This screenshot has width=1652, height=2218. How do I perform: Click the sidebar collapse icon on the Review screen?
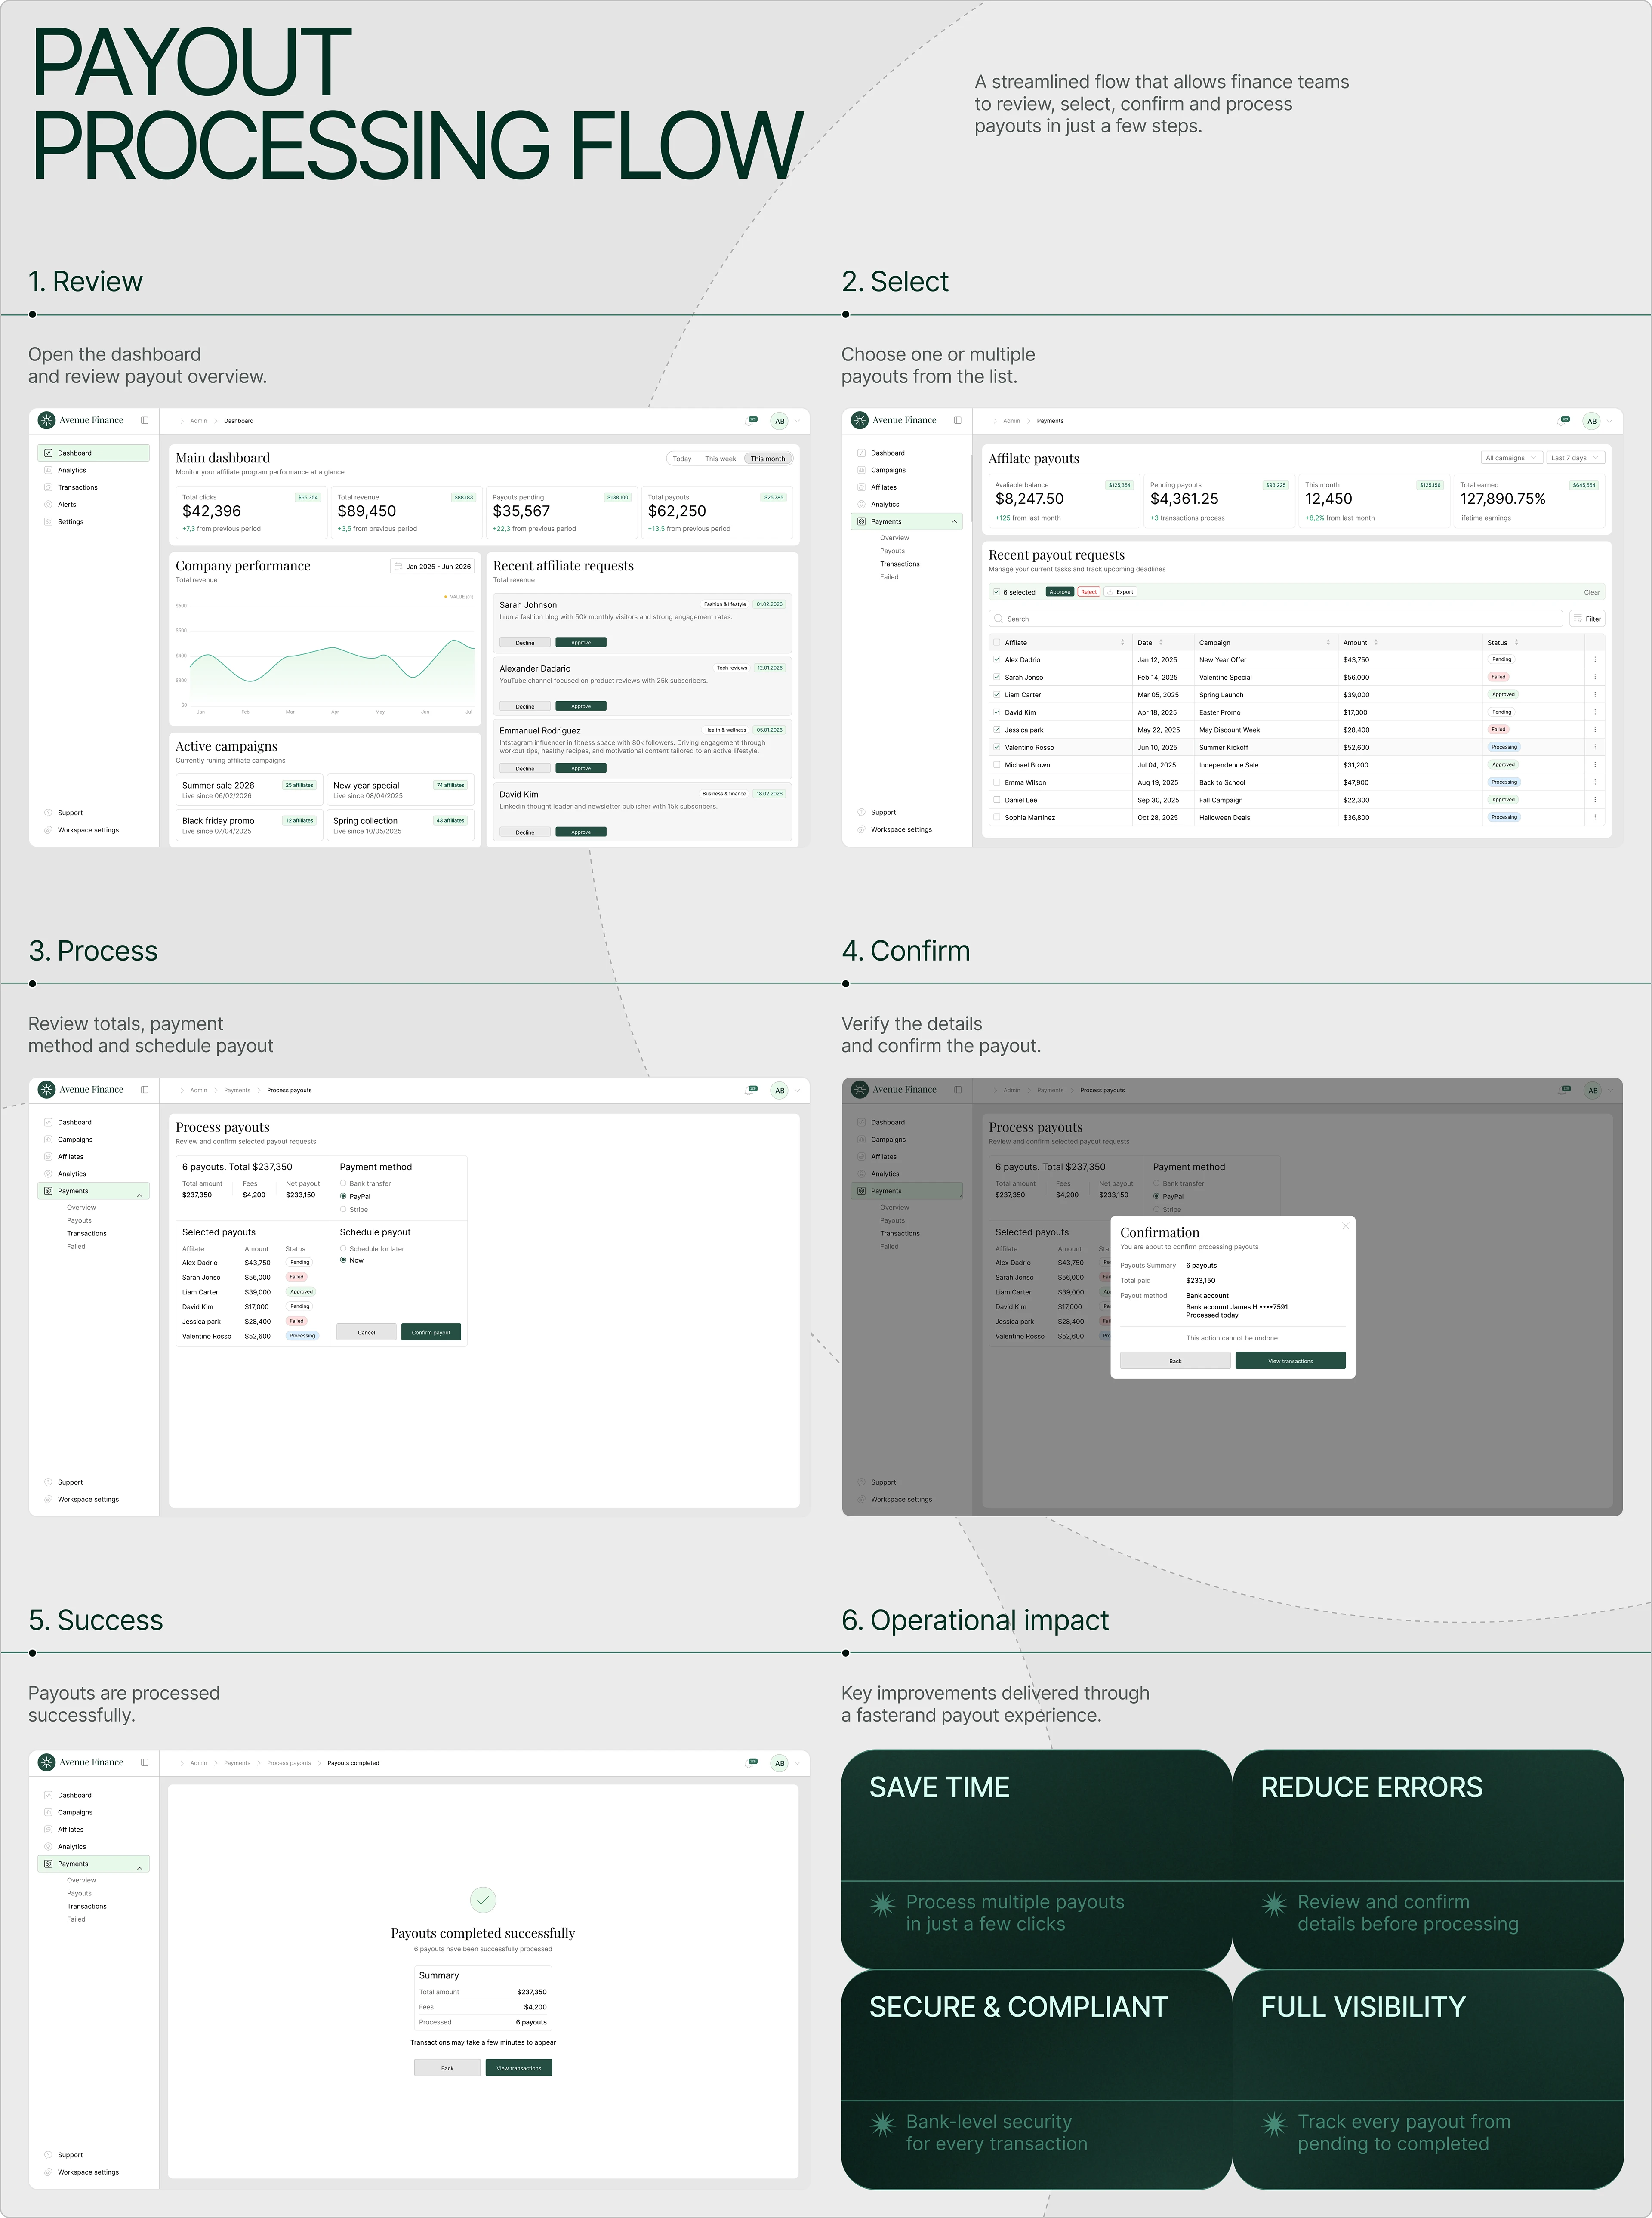[x=145, y=420]
